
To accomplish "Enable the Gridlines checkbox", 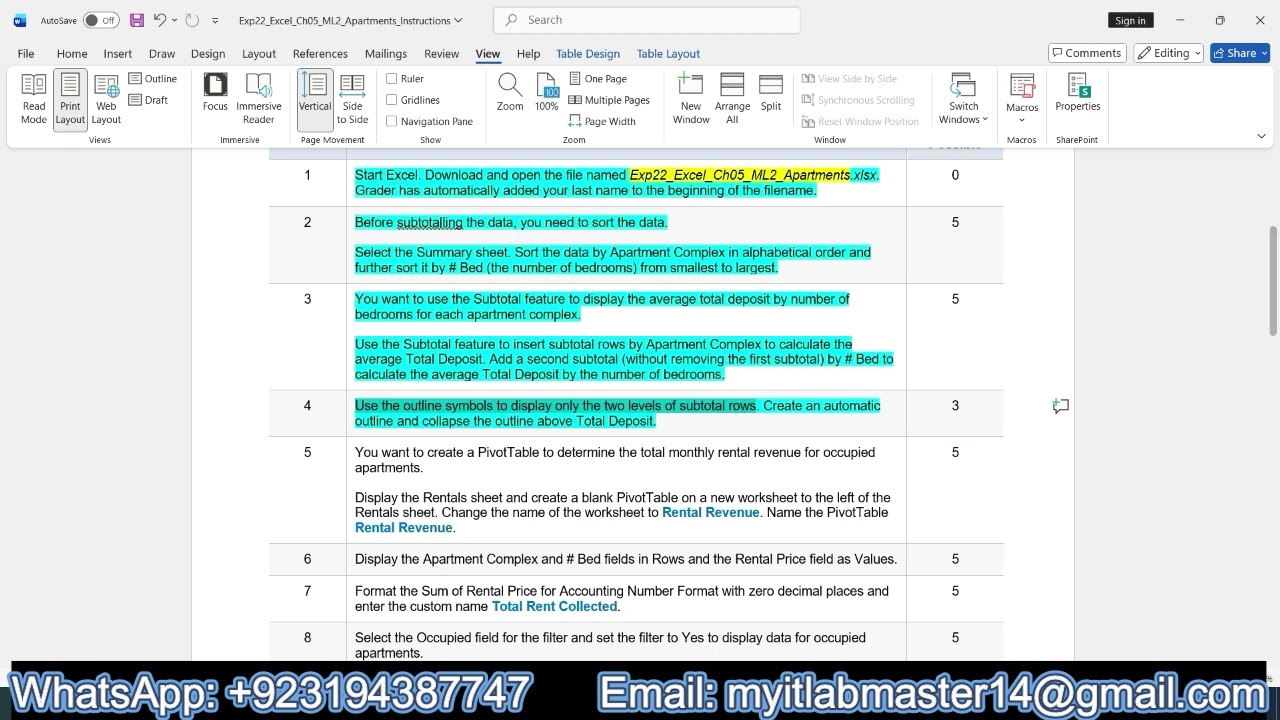I will coord(392,100).
